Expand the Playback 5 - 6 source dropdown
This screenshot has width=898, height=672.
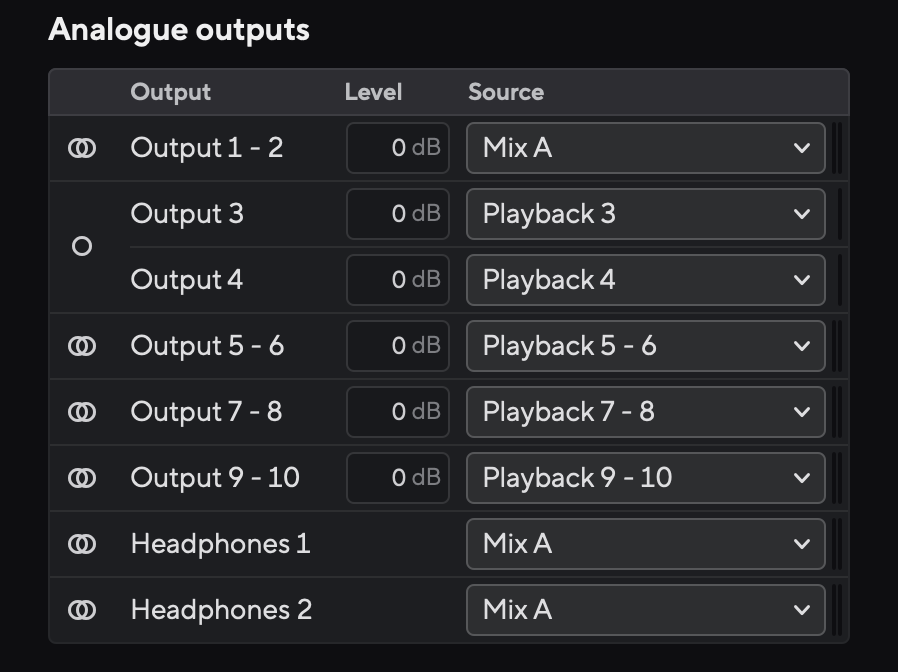click(645, 345)
